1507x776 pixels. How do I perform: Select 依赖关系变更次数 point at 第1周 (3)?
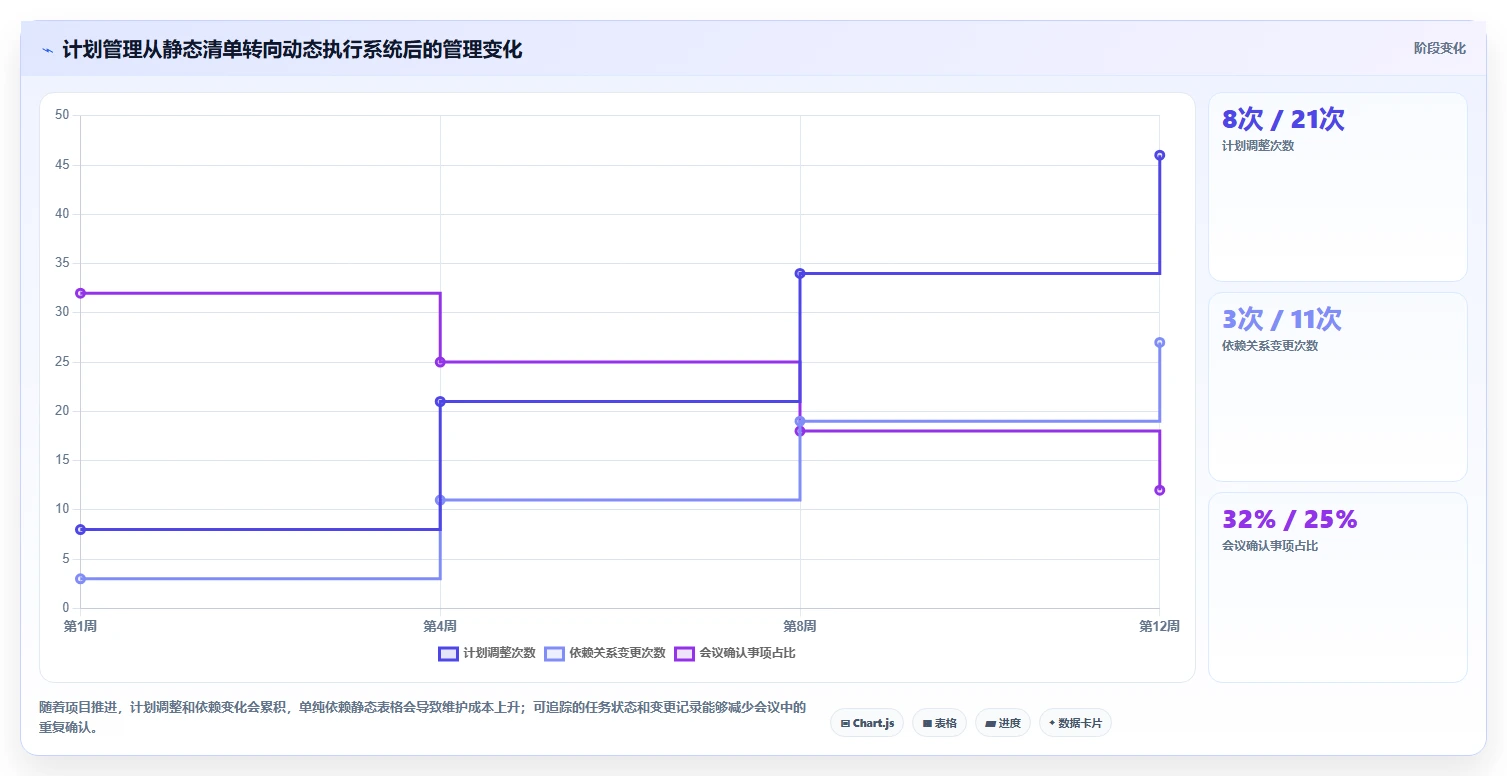point(80,578)
